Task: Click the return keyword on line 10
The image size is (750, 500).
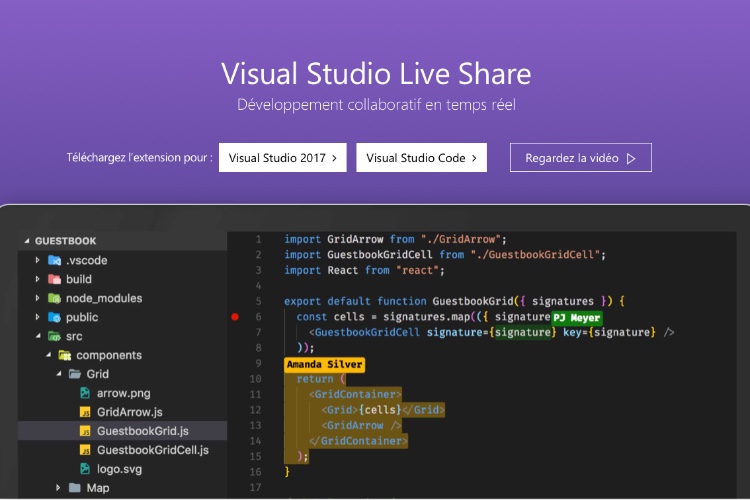Action: click(x=315, y=379)
